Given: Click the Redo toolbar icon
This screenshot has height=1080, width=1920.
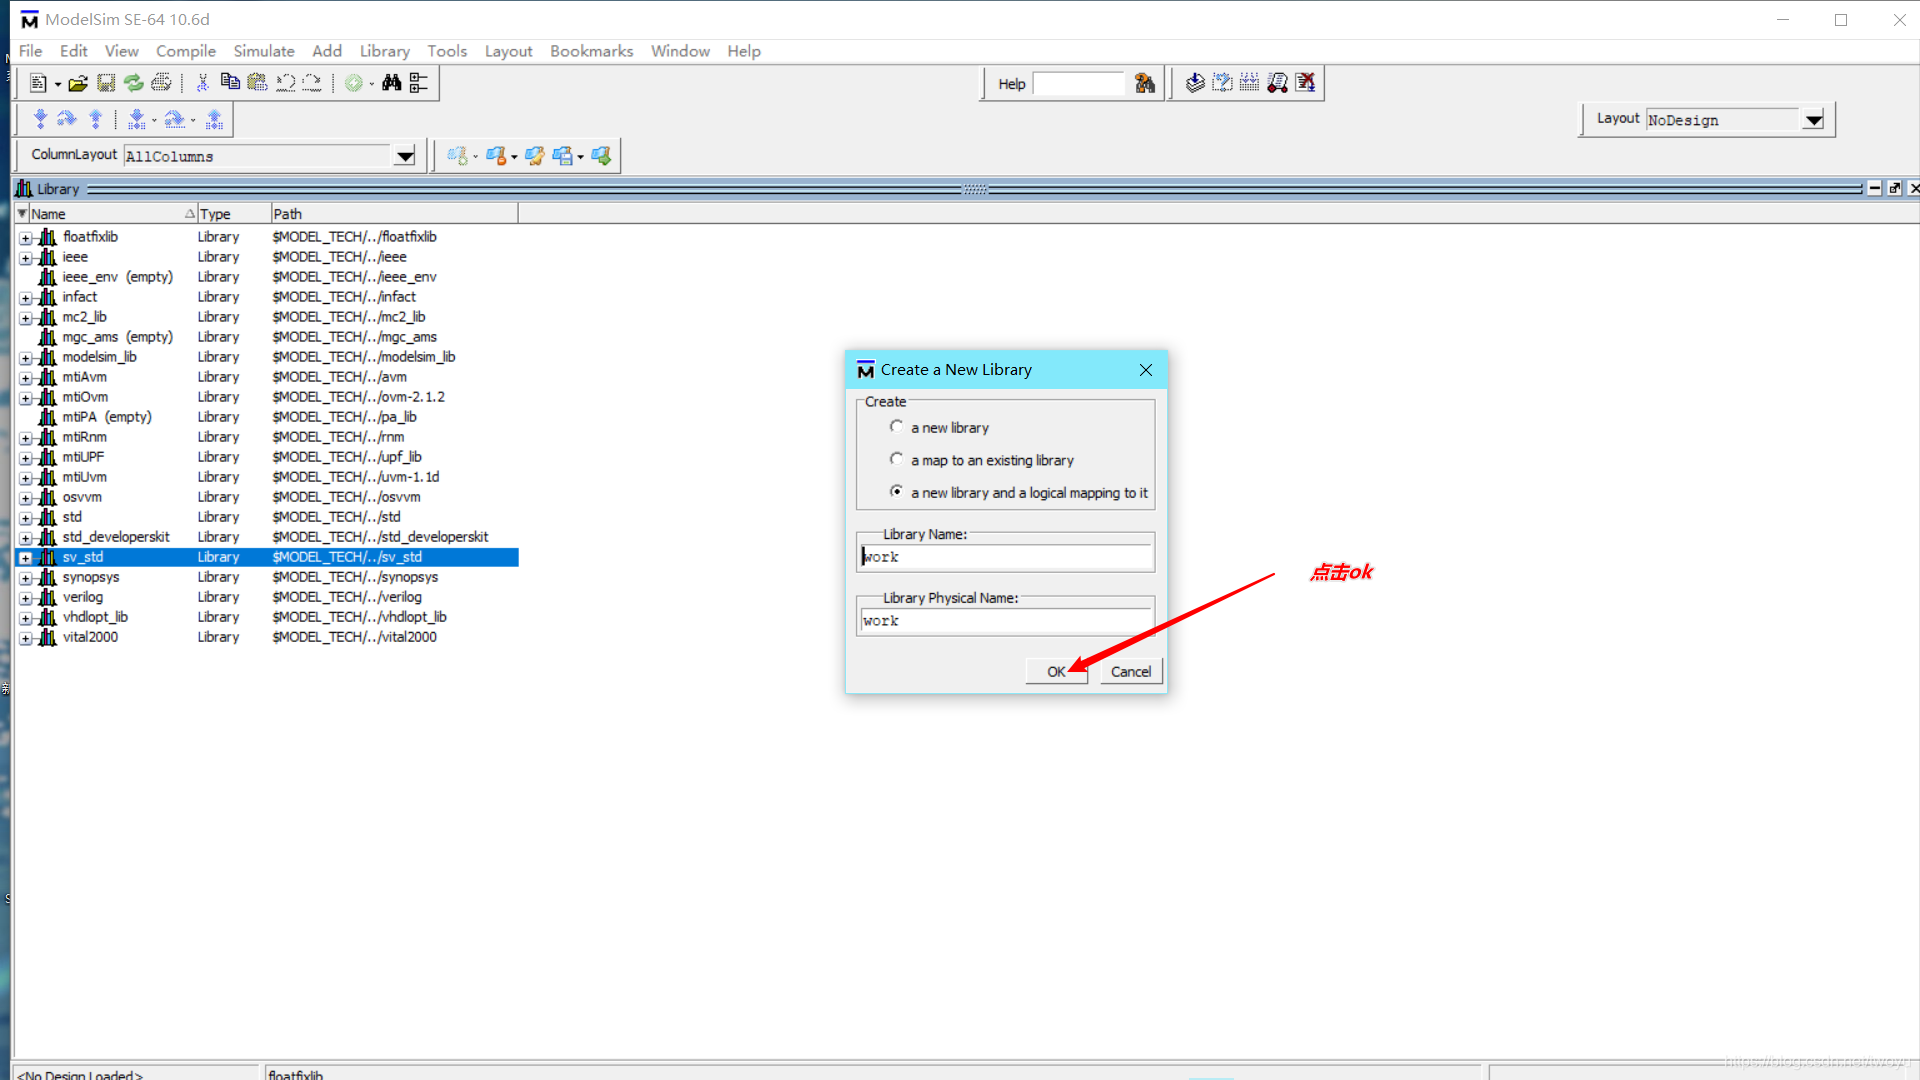Looking at the screenshot, I should 312,83.
